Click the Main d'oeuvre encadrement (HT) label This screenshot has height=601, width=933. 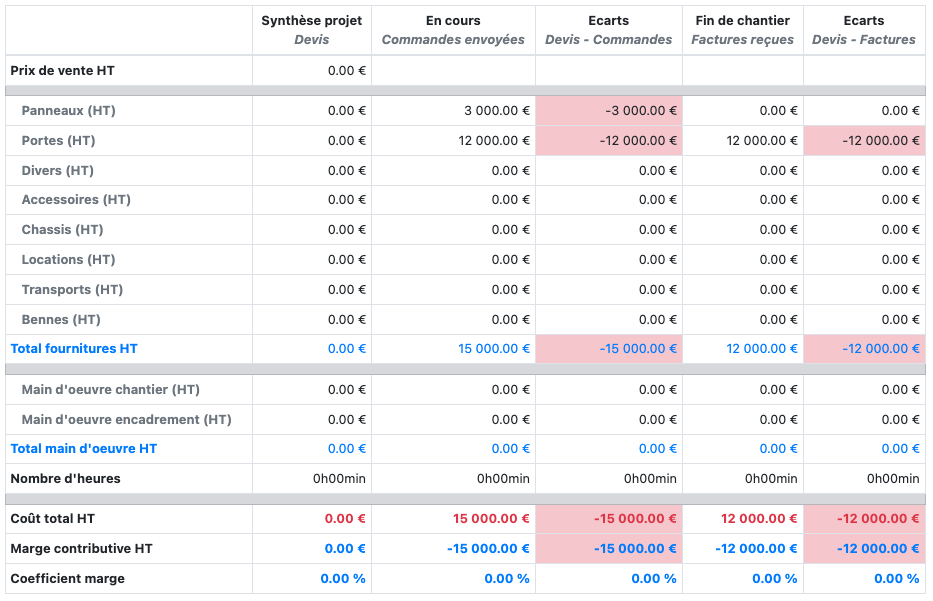pos(126,419)
